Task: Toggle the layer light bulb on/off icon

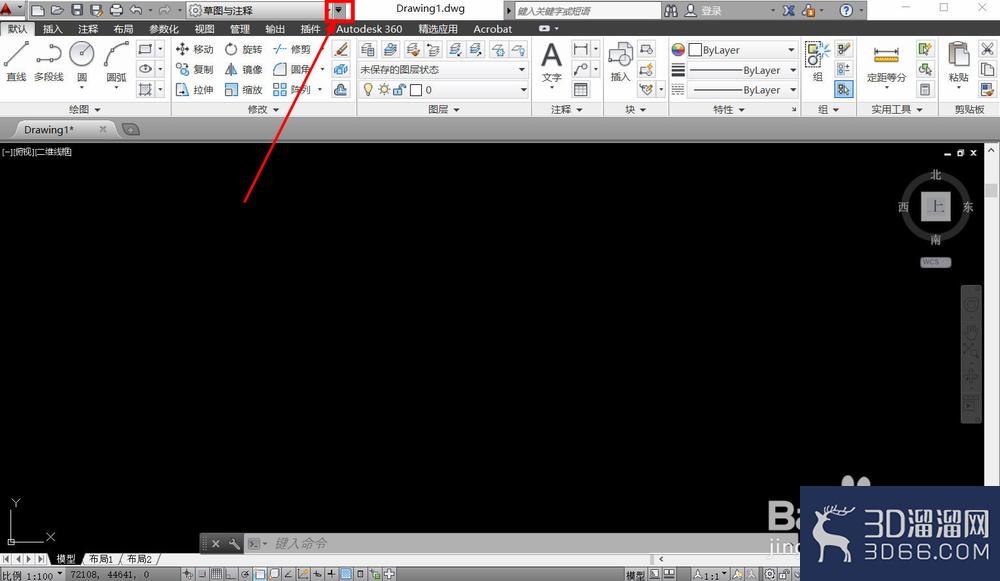Action: (x=368, y=90)
